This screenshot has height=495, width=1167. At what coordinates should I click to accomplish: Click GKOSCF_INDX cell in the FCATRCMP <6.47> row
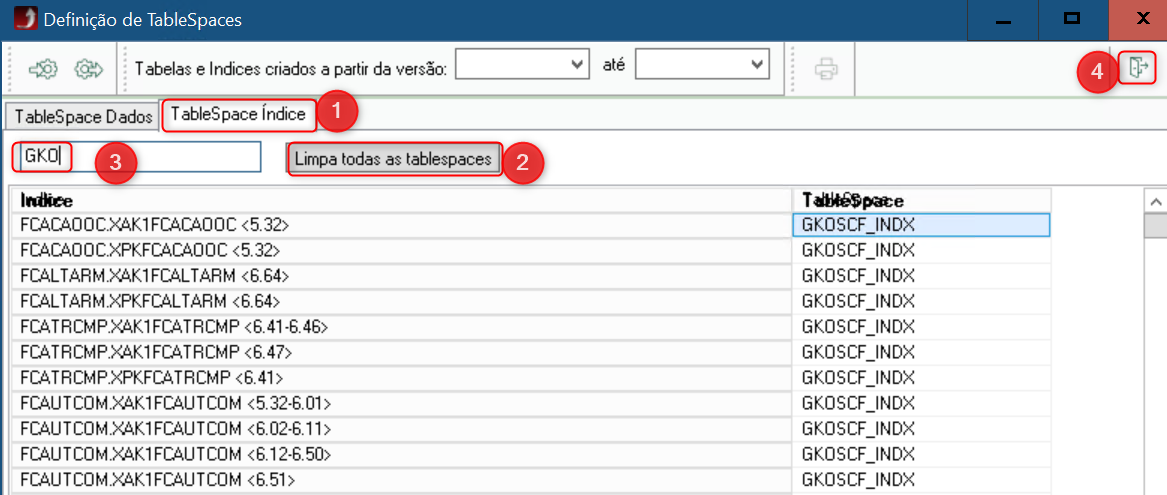point(921,351)
